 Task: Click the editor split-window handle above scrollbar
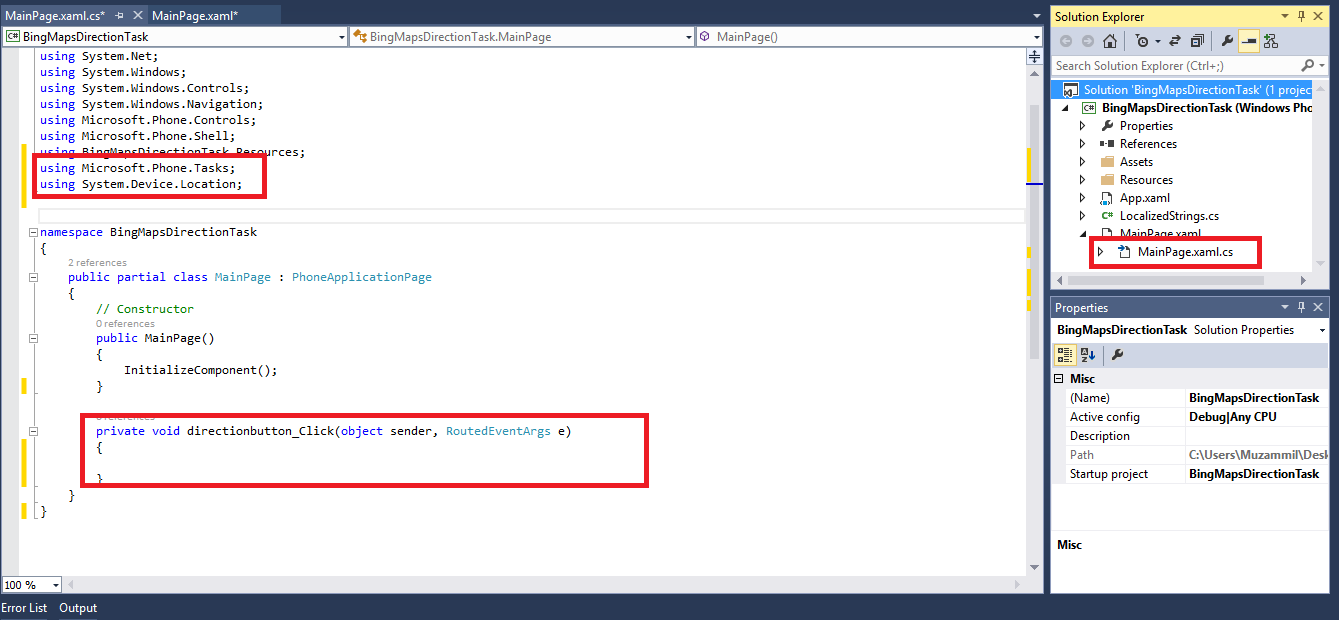(1035, 57)
